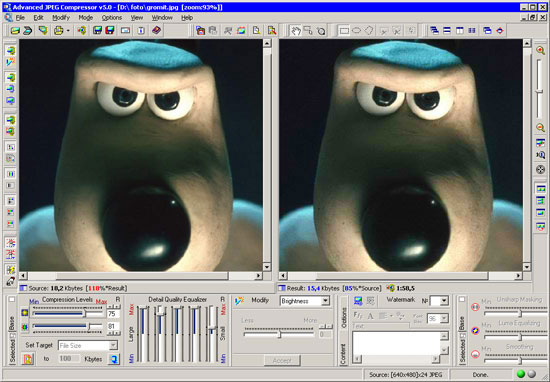This screenshot has height=382, width=550.
Task: Open the Edit menu
Action: 38,18
